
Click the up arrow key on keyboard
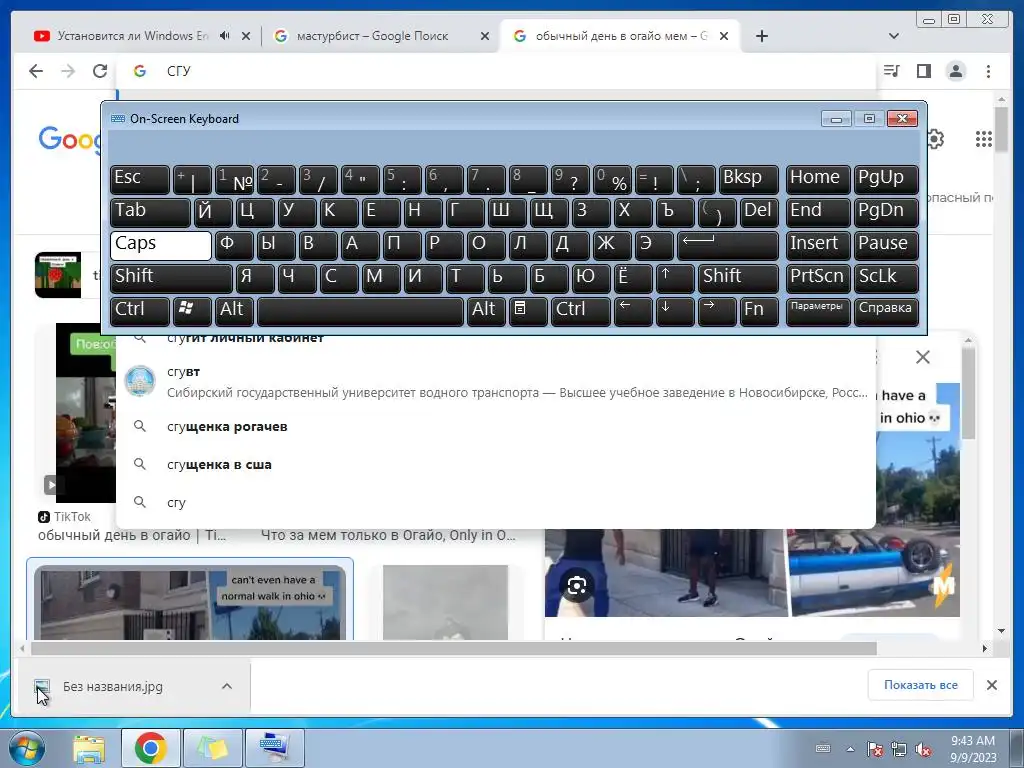[675, 278]
